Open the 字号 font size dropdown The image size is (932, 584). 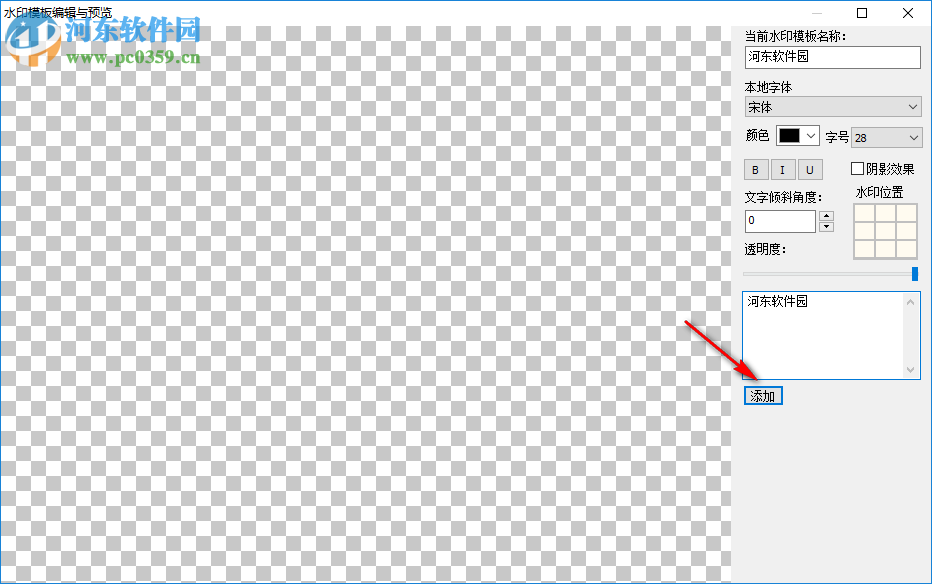886,138
